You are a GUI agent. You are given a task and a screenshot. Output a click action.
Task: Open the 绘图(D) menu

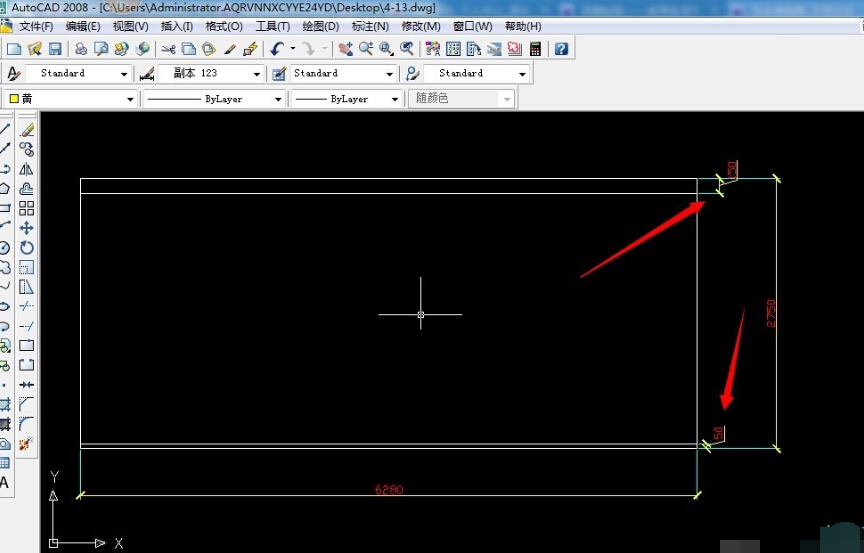pyautogui.click(x=321, y=26)
